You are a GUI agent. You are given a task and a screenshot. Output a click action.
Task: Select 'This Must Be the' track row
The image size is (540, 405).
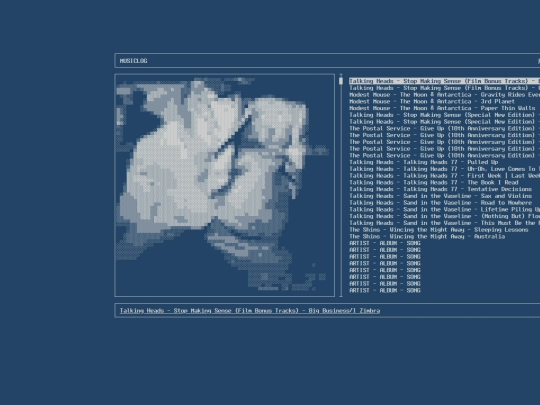[x=444, y=223]
